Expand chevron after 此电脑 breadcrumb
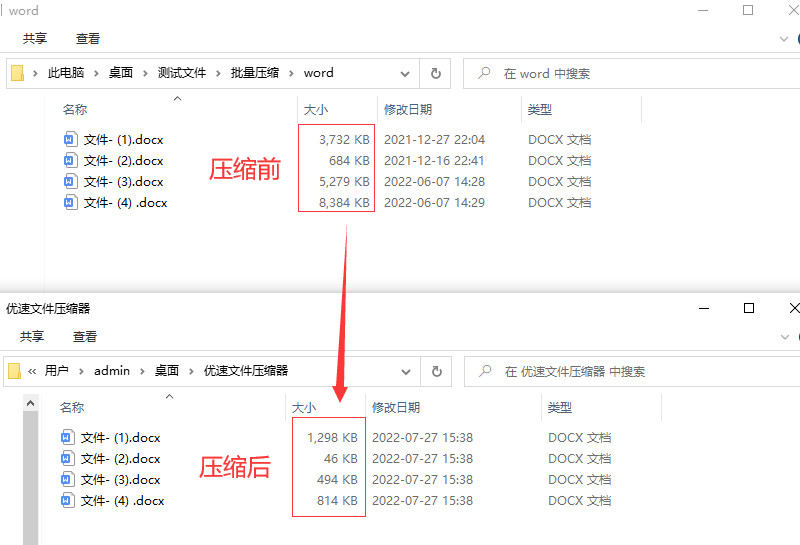Viewport: 800px width, 545px height. tap(96, 73)
